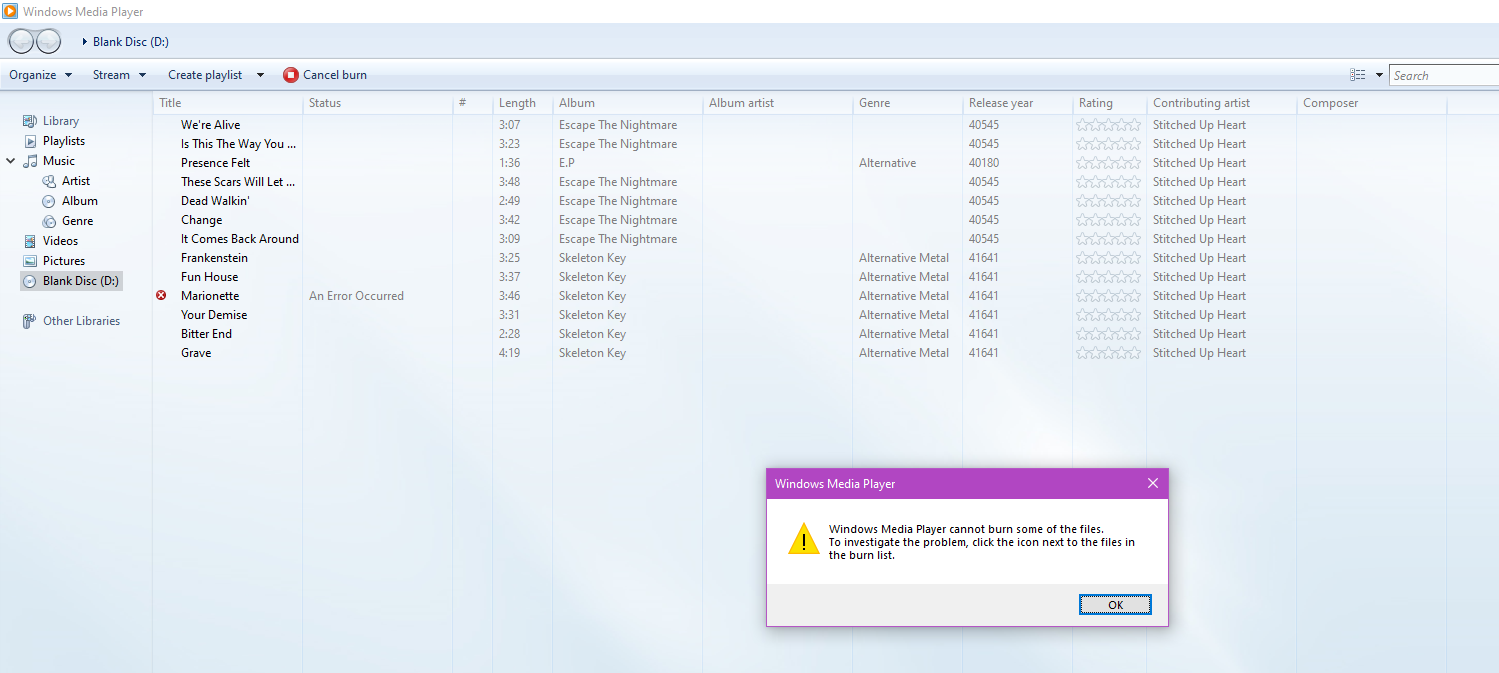Sort by the # column header
Viewport: 1499px width, 673px height.
pos(473,103)
